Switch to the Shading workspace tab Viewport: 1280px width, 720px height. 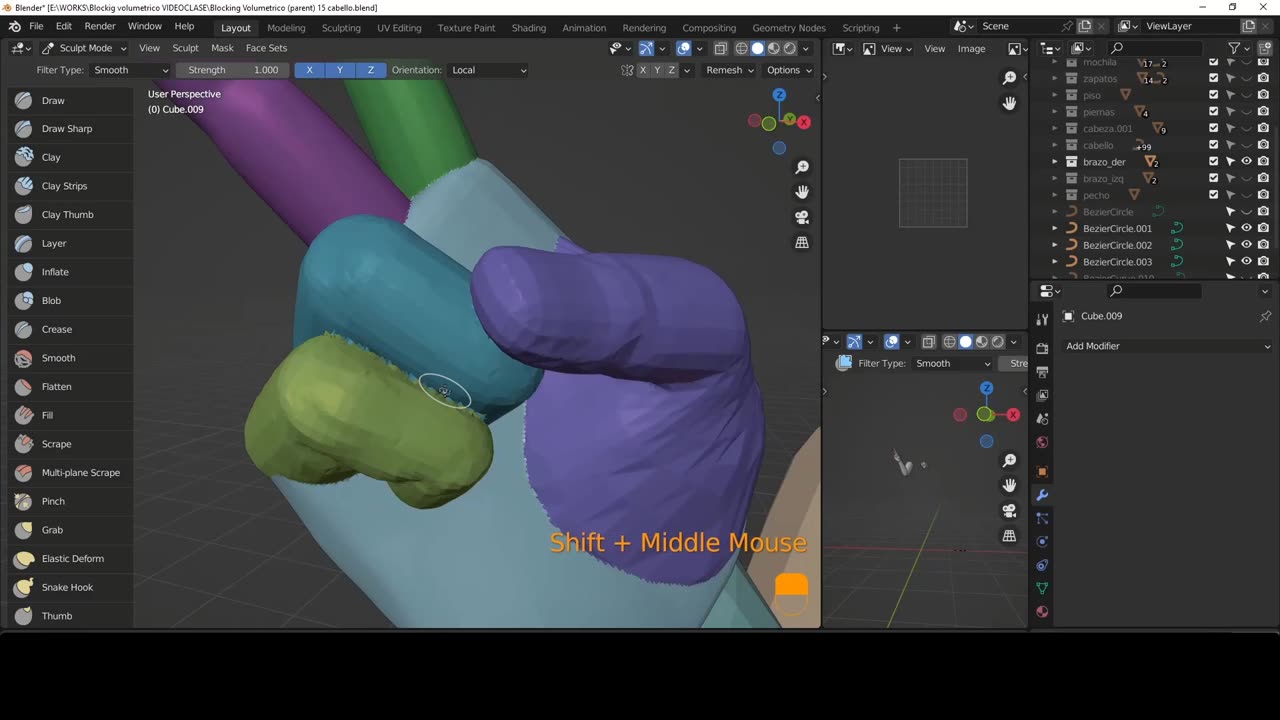(529, 28)
